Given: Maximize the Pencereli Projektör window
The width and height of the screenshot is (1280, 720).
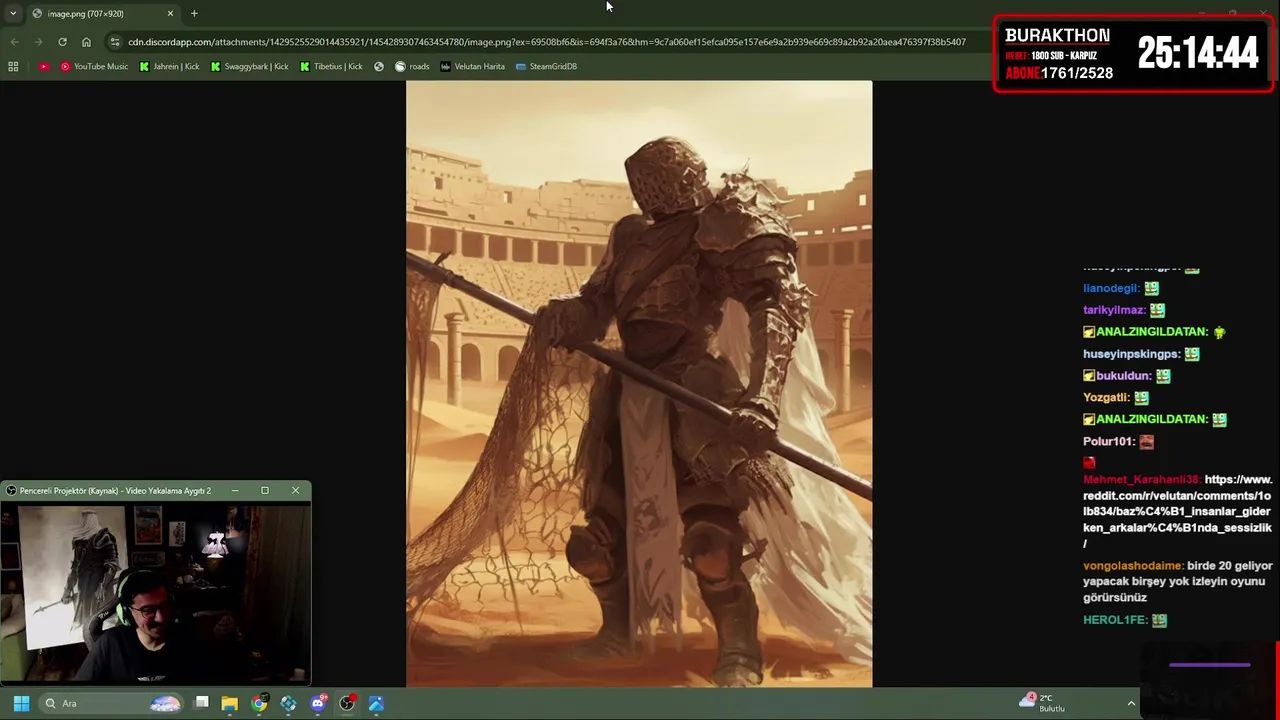Looking at the screenshot, I should coord(265,490).
